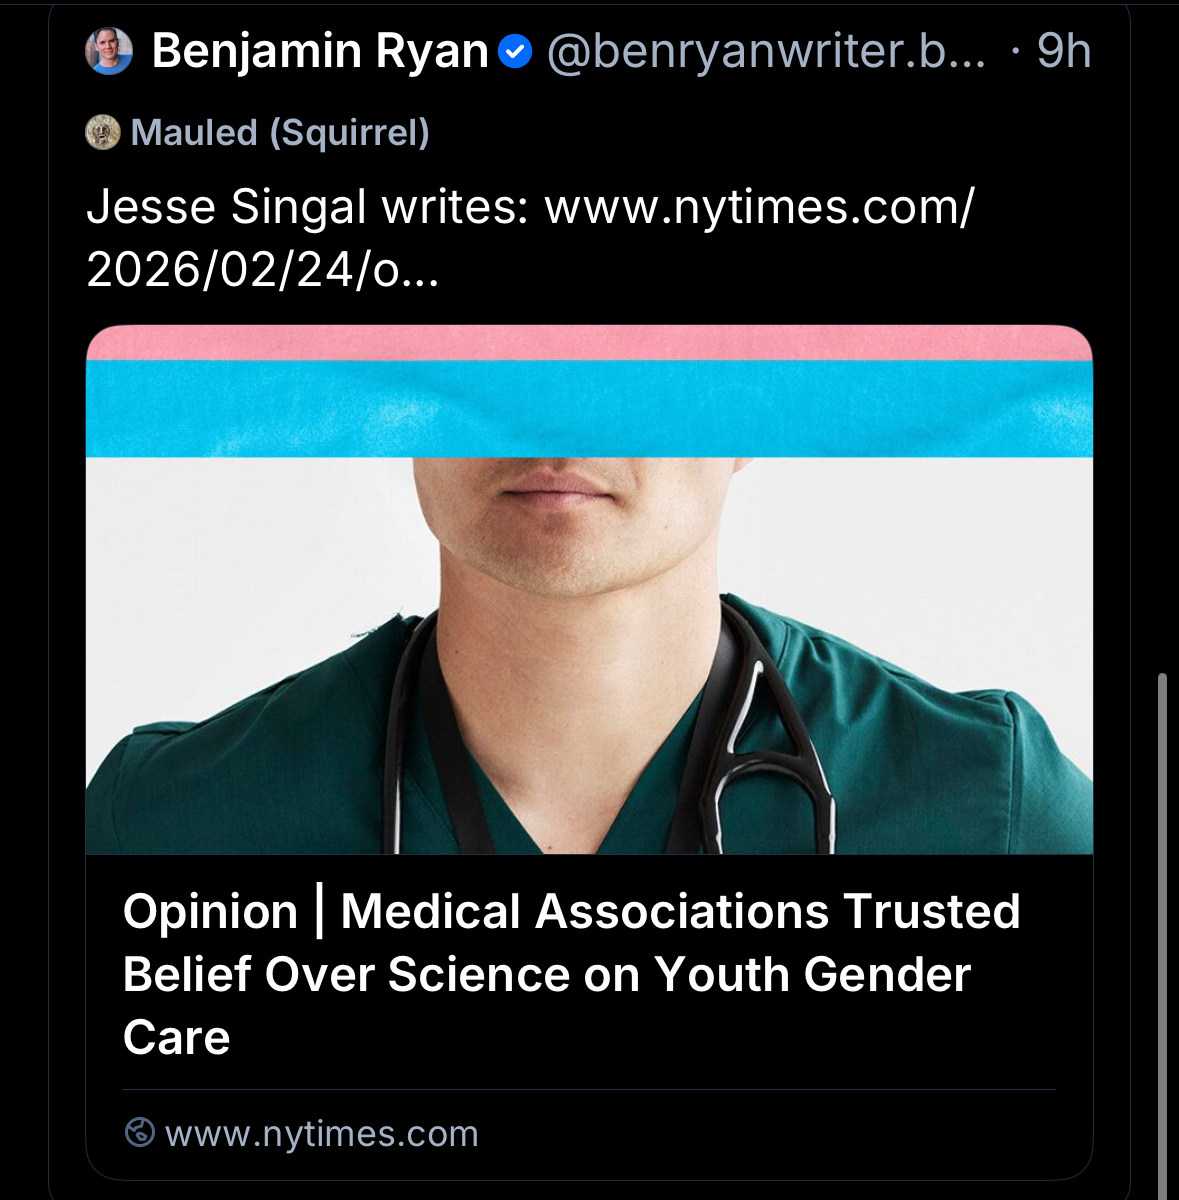Image resolution: width=1179 pixels, height=1200 pixels.
Task: Open Benjamin Ryan's profile avatar
Action: (x=109, y=51)
